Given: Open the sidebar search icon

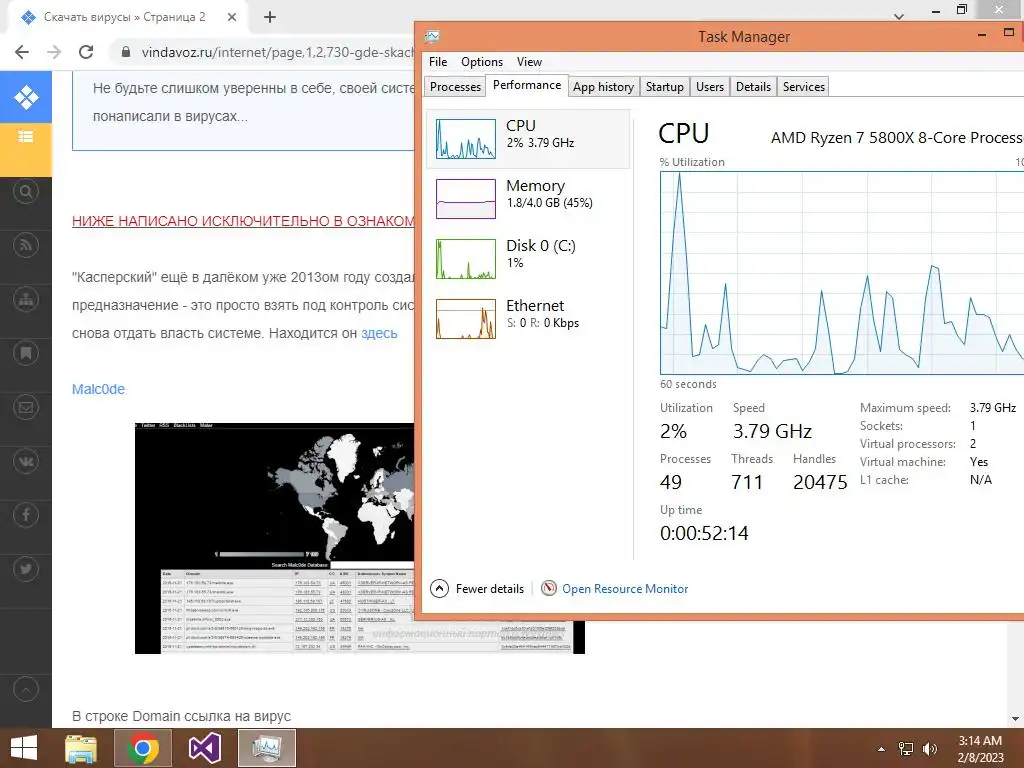Looking at the screenshot, I should click(26, 191).
